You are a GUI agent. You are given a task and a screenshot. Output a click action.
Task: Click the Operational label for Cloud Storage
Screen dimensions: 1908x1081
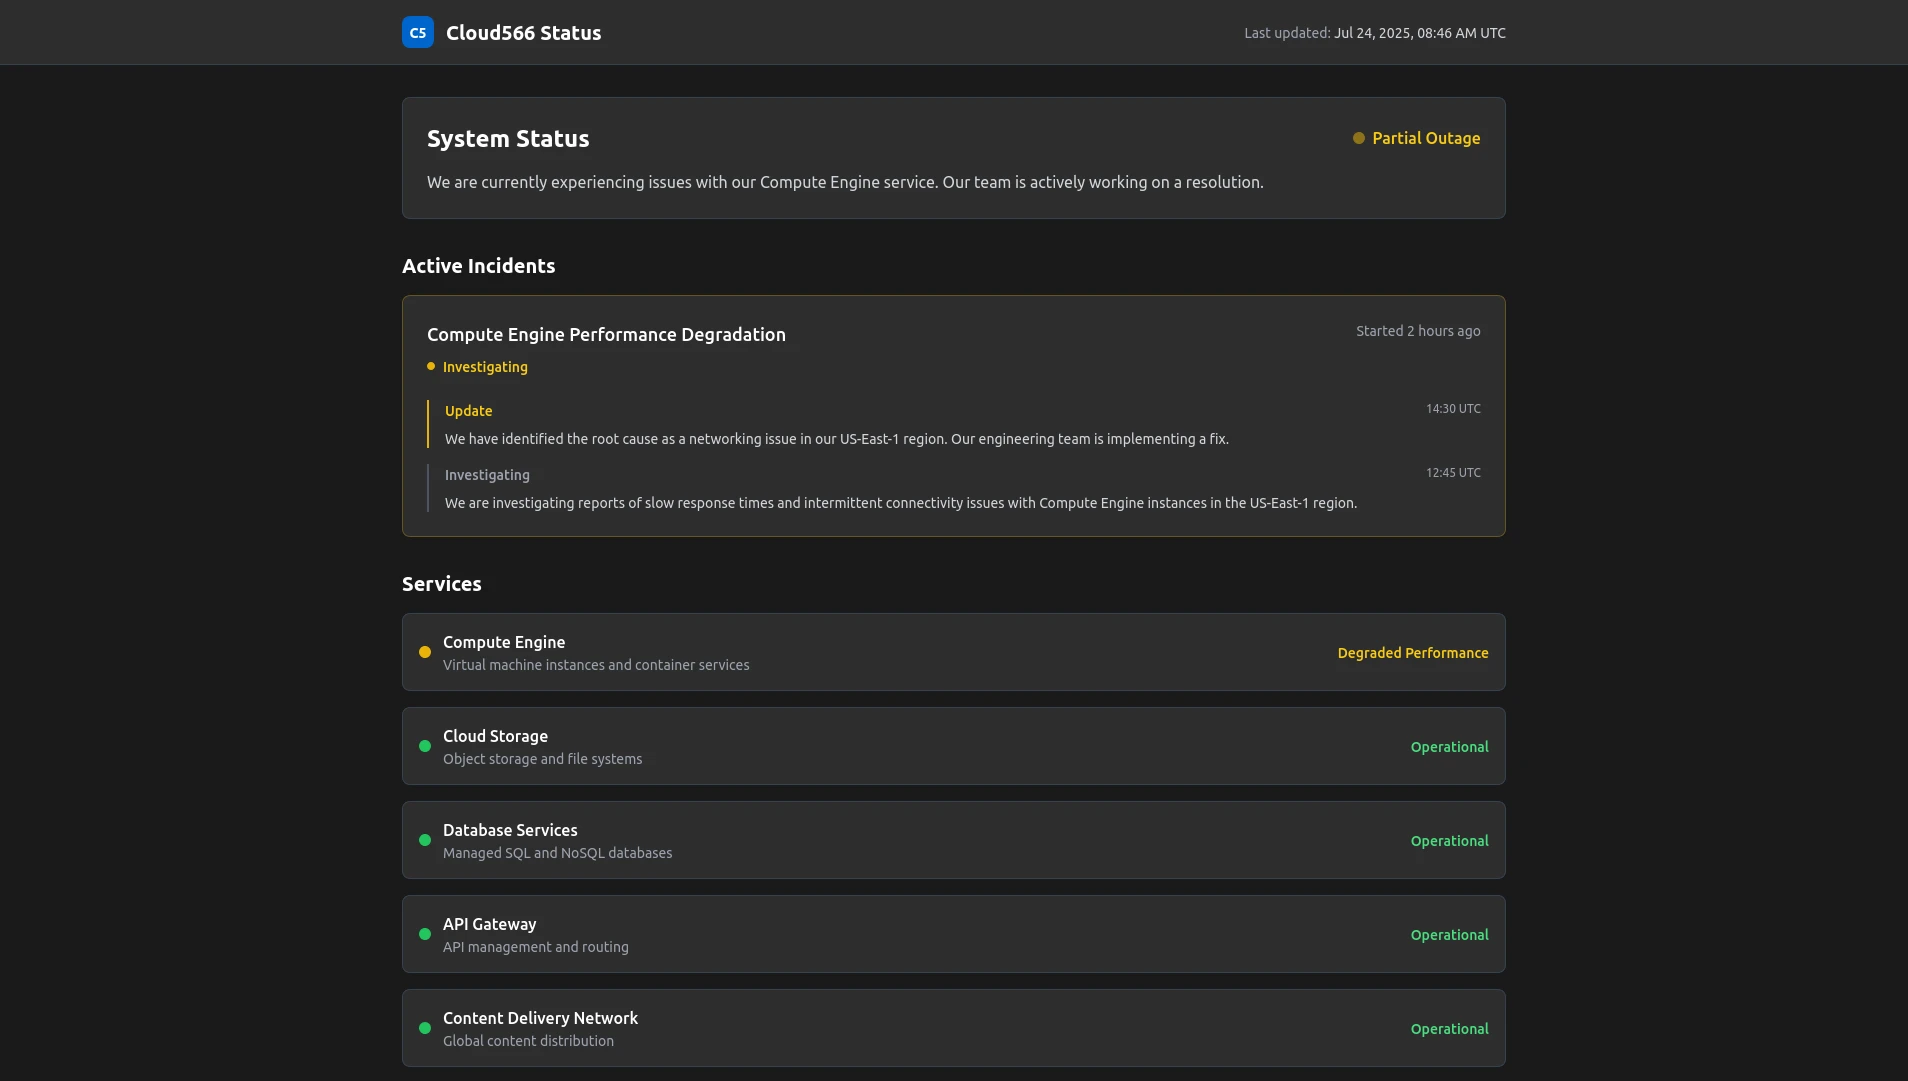[1449, 747]
